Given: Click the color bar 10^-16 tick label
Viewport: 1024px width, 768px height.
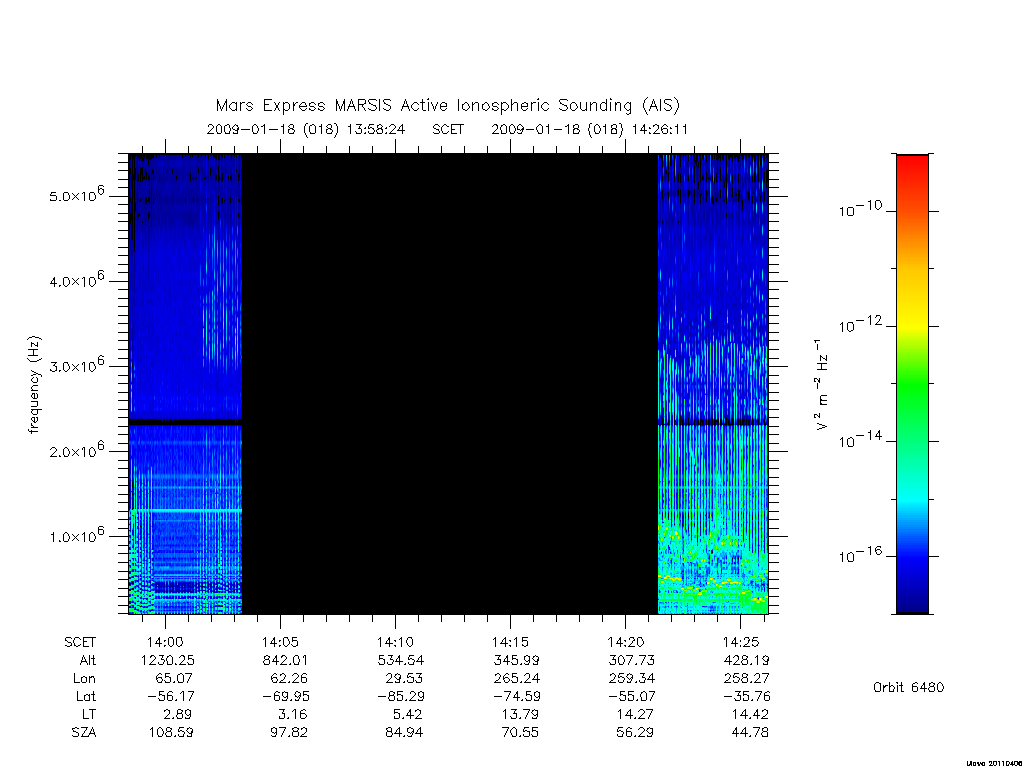Looking at the screenshot, I should 860,554.
